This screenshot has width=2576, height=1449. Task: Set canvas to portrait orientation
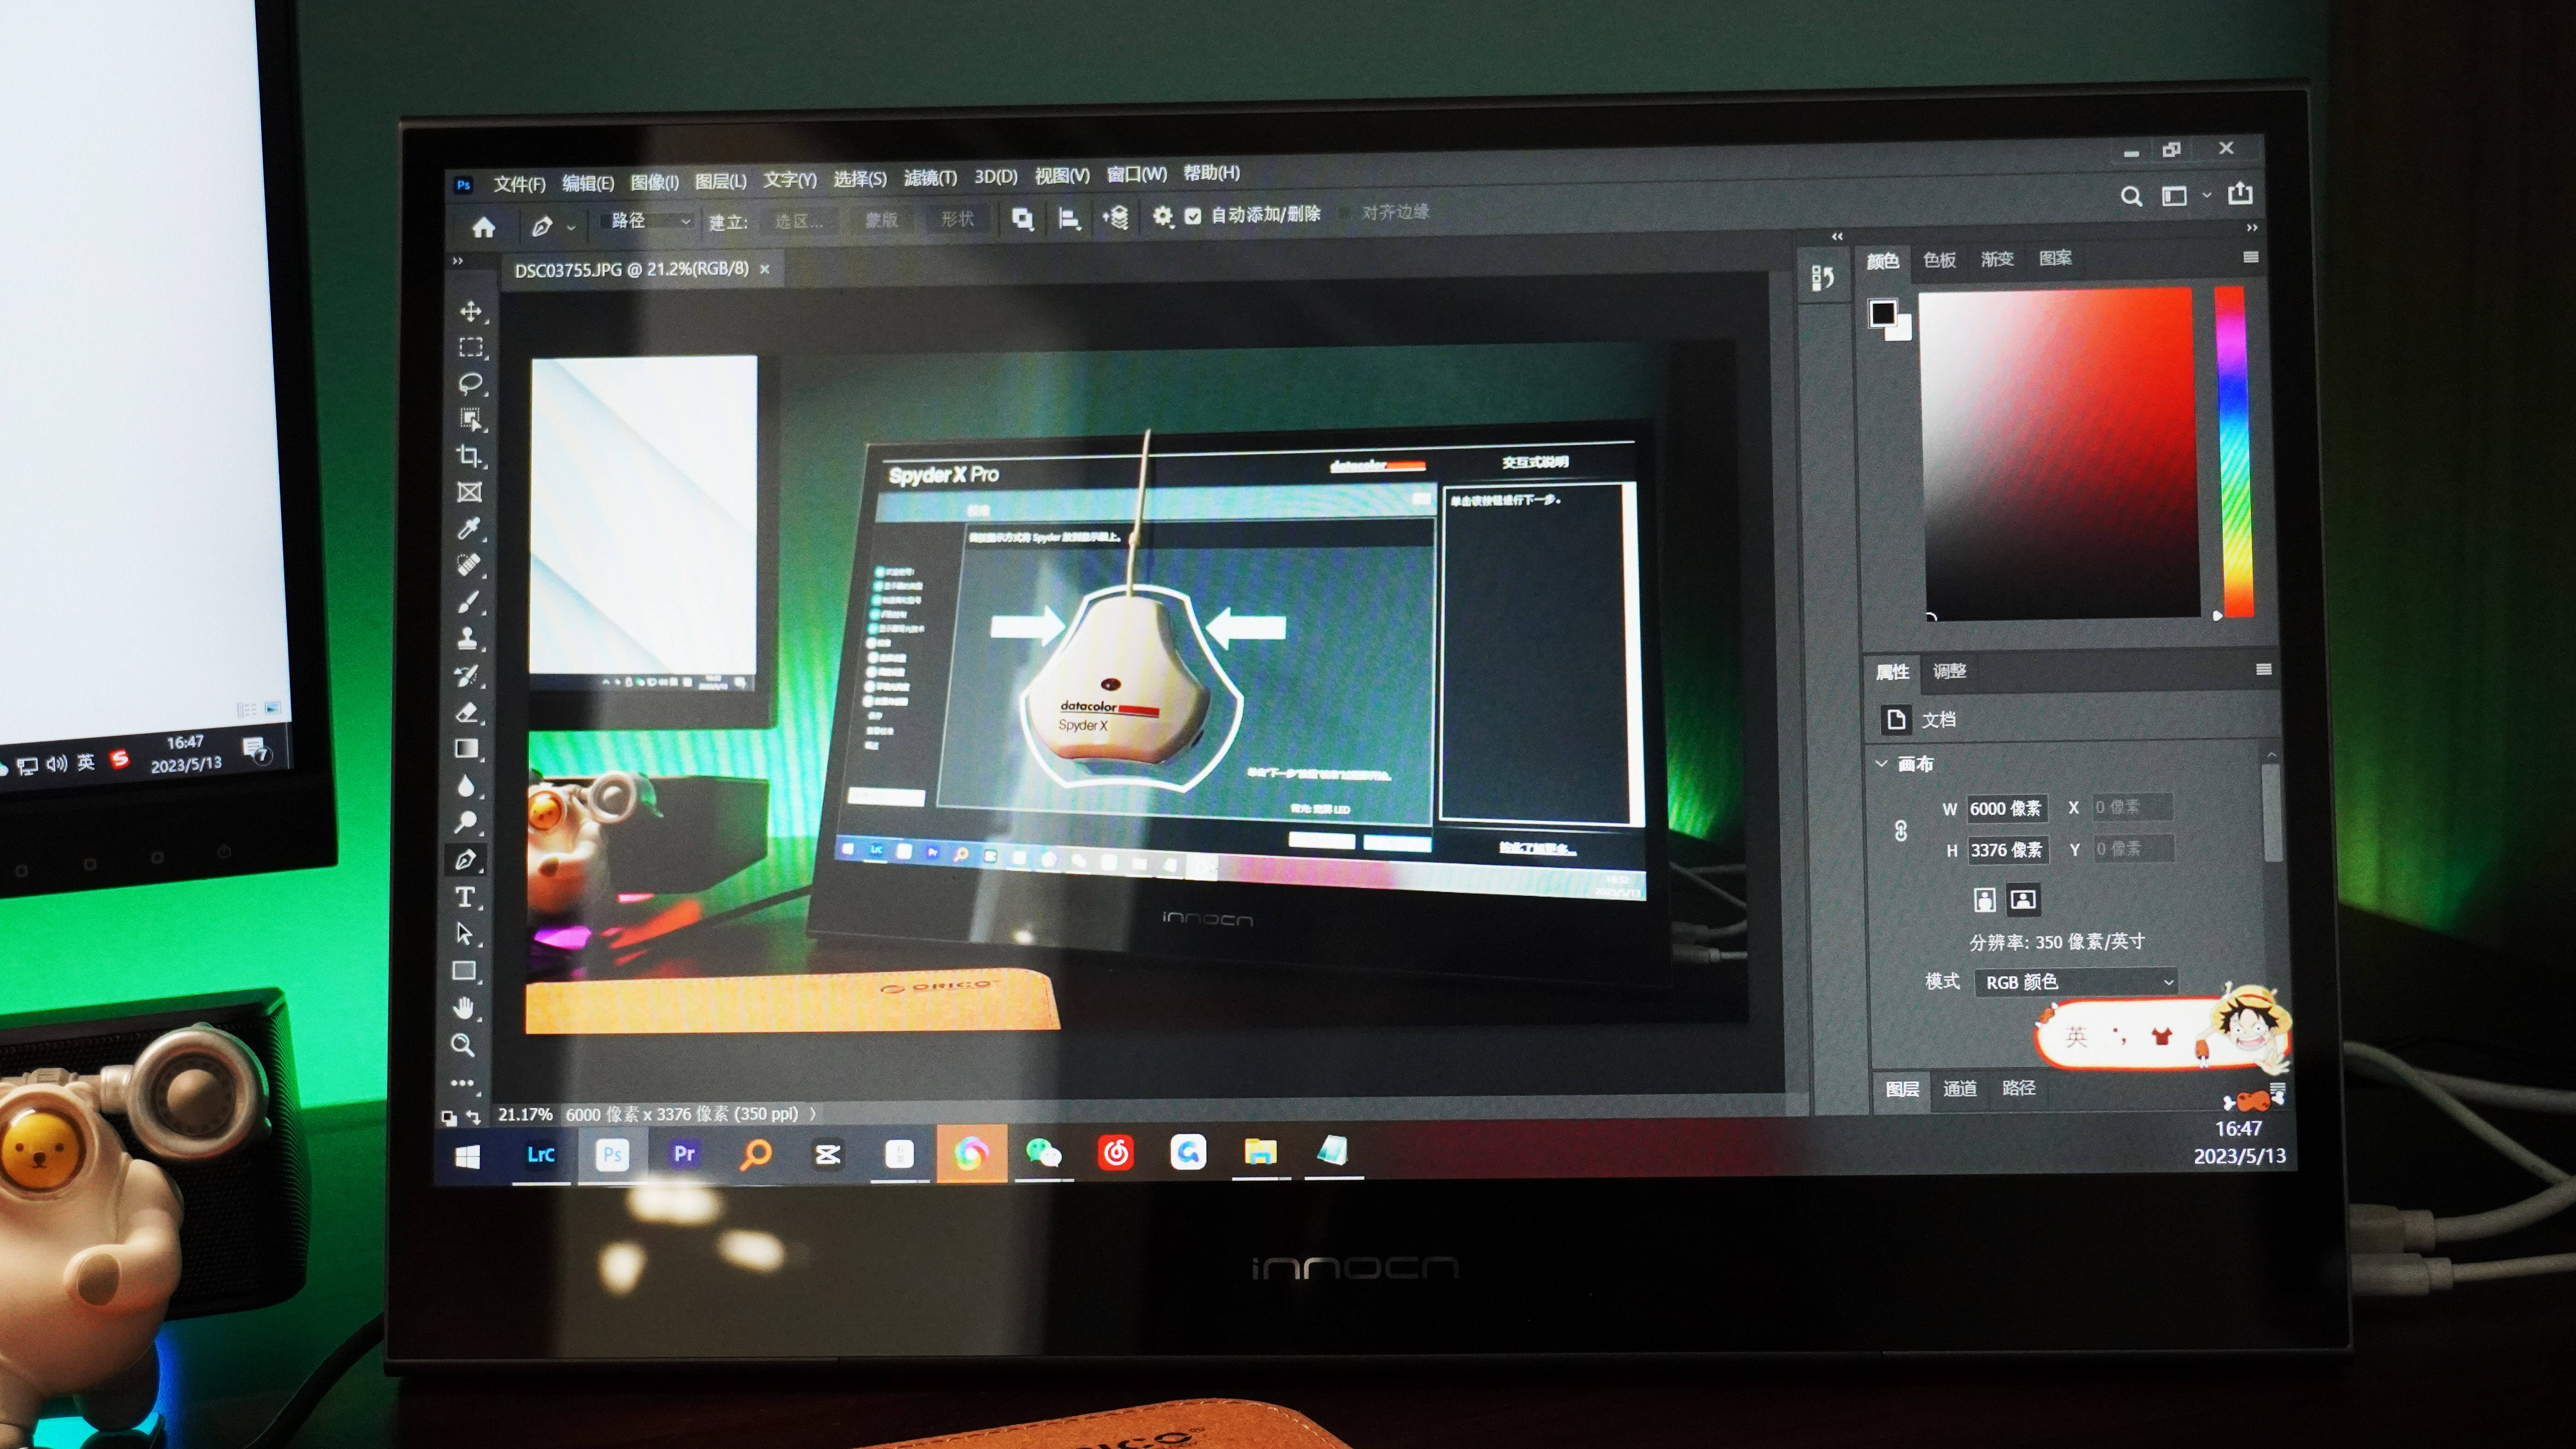point(1985,900)
